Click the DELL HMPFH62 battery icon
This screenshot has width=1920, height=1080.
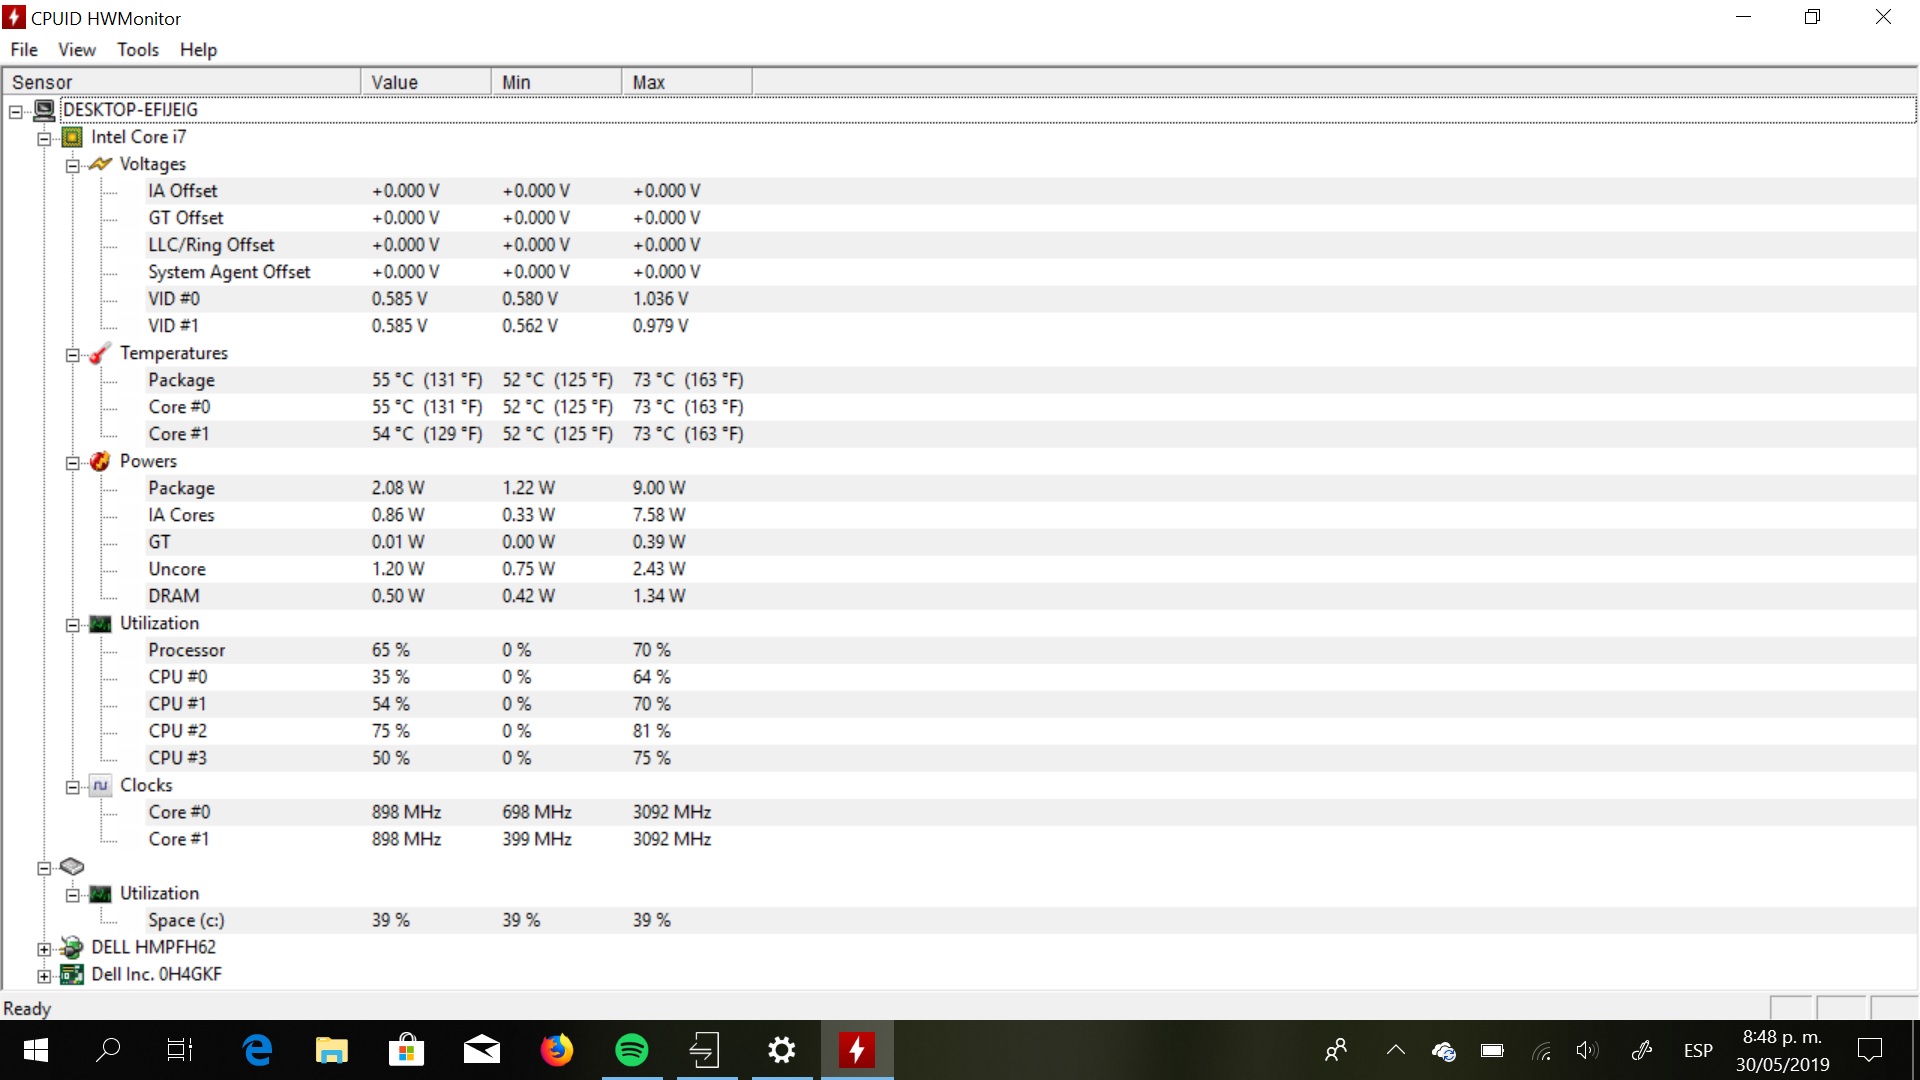(72, 947)
